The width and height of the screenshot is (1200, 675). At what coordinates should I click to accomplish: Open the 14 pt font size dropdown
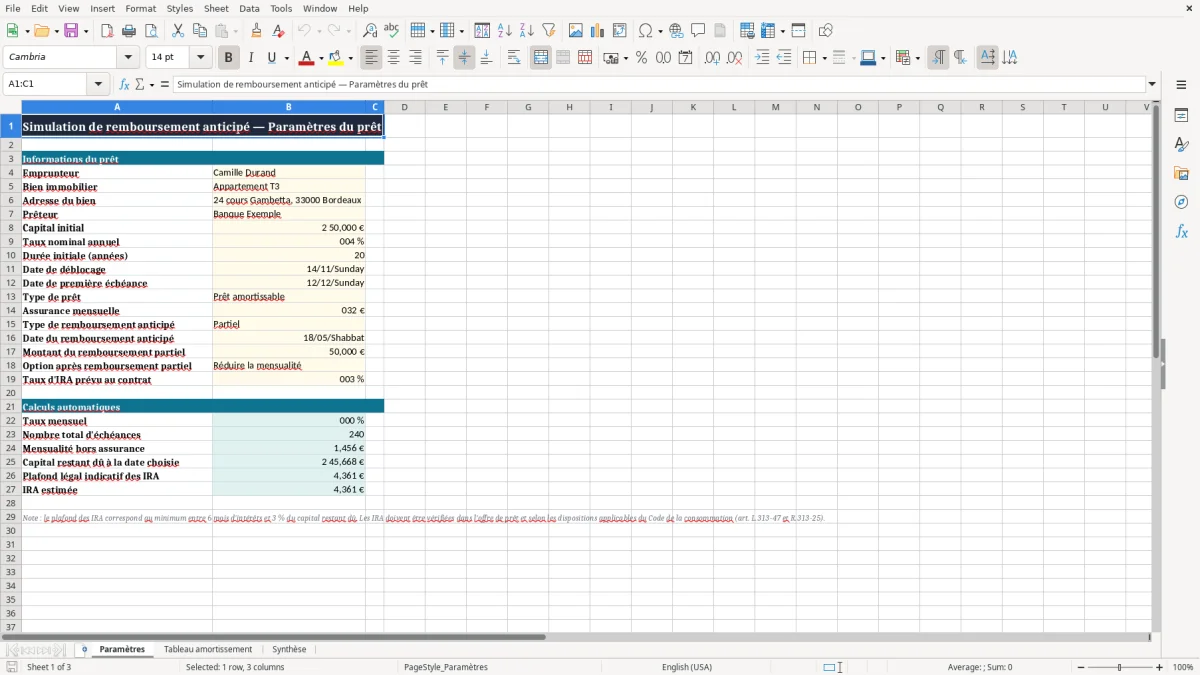pyautogui.click(x=200, y=58)
